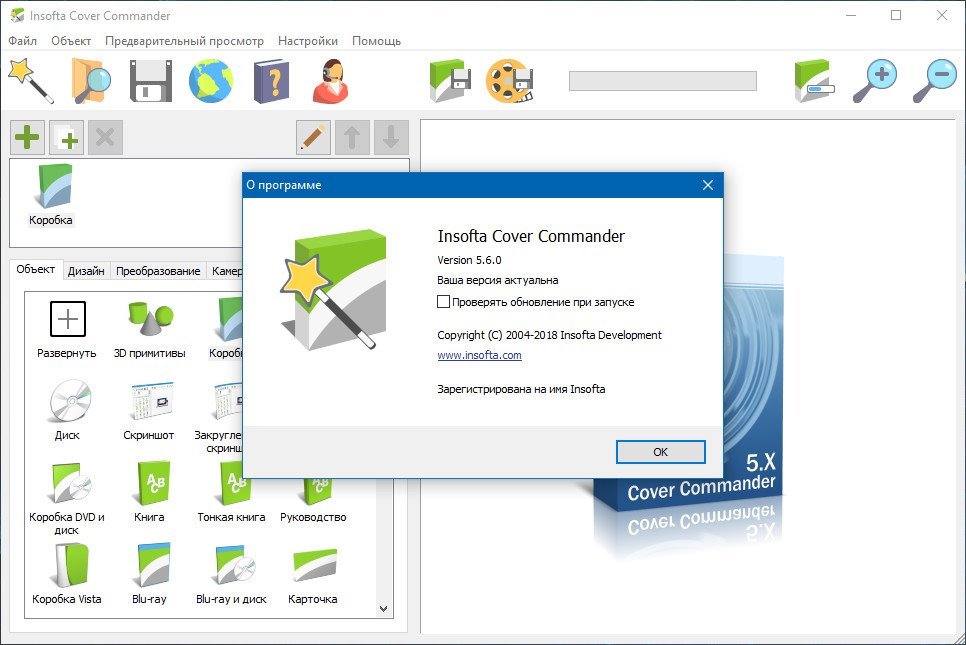The width and height of the screenshot is (966, 645).
Task: Choose the Развернуть object type
Action: click(x=67, y=330)
